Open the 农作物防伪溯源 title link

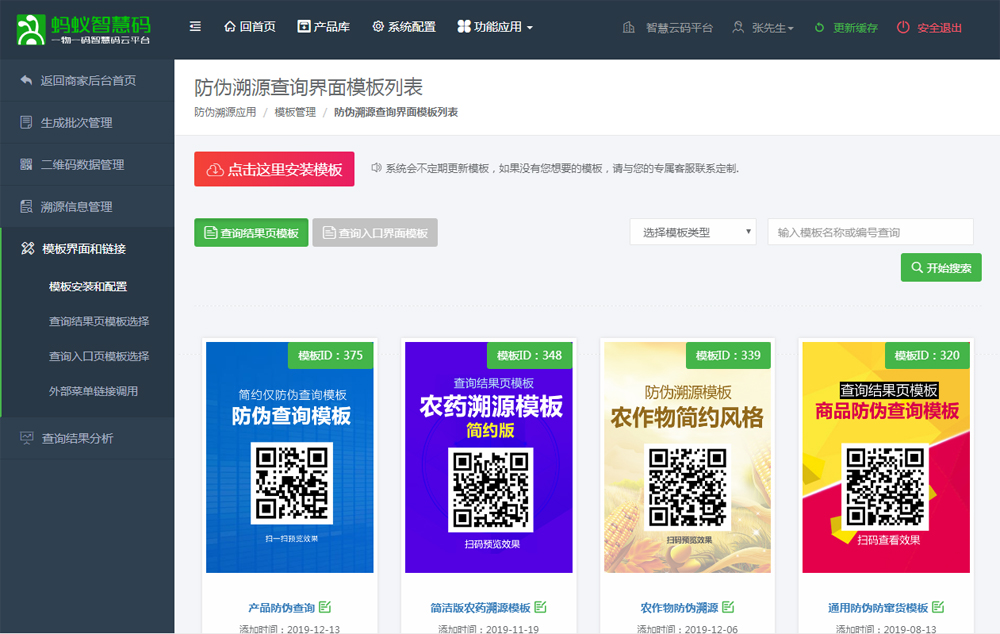pyautogui.click(x=679, y=608)
